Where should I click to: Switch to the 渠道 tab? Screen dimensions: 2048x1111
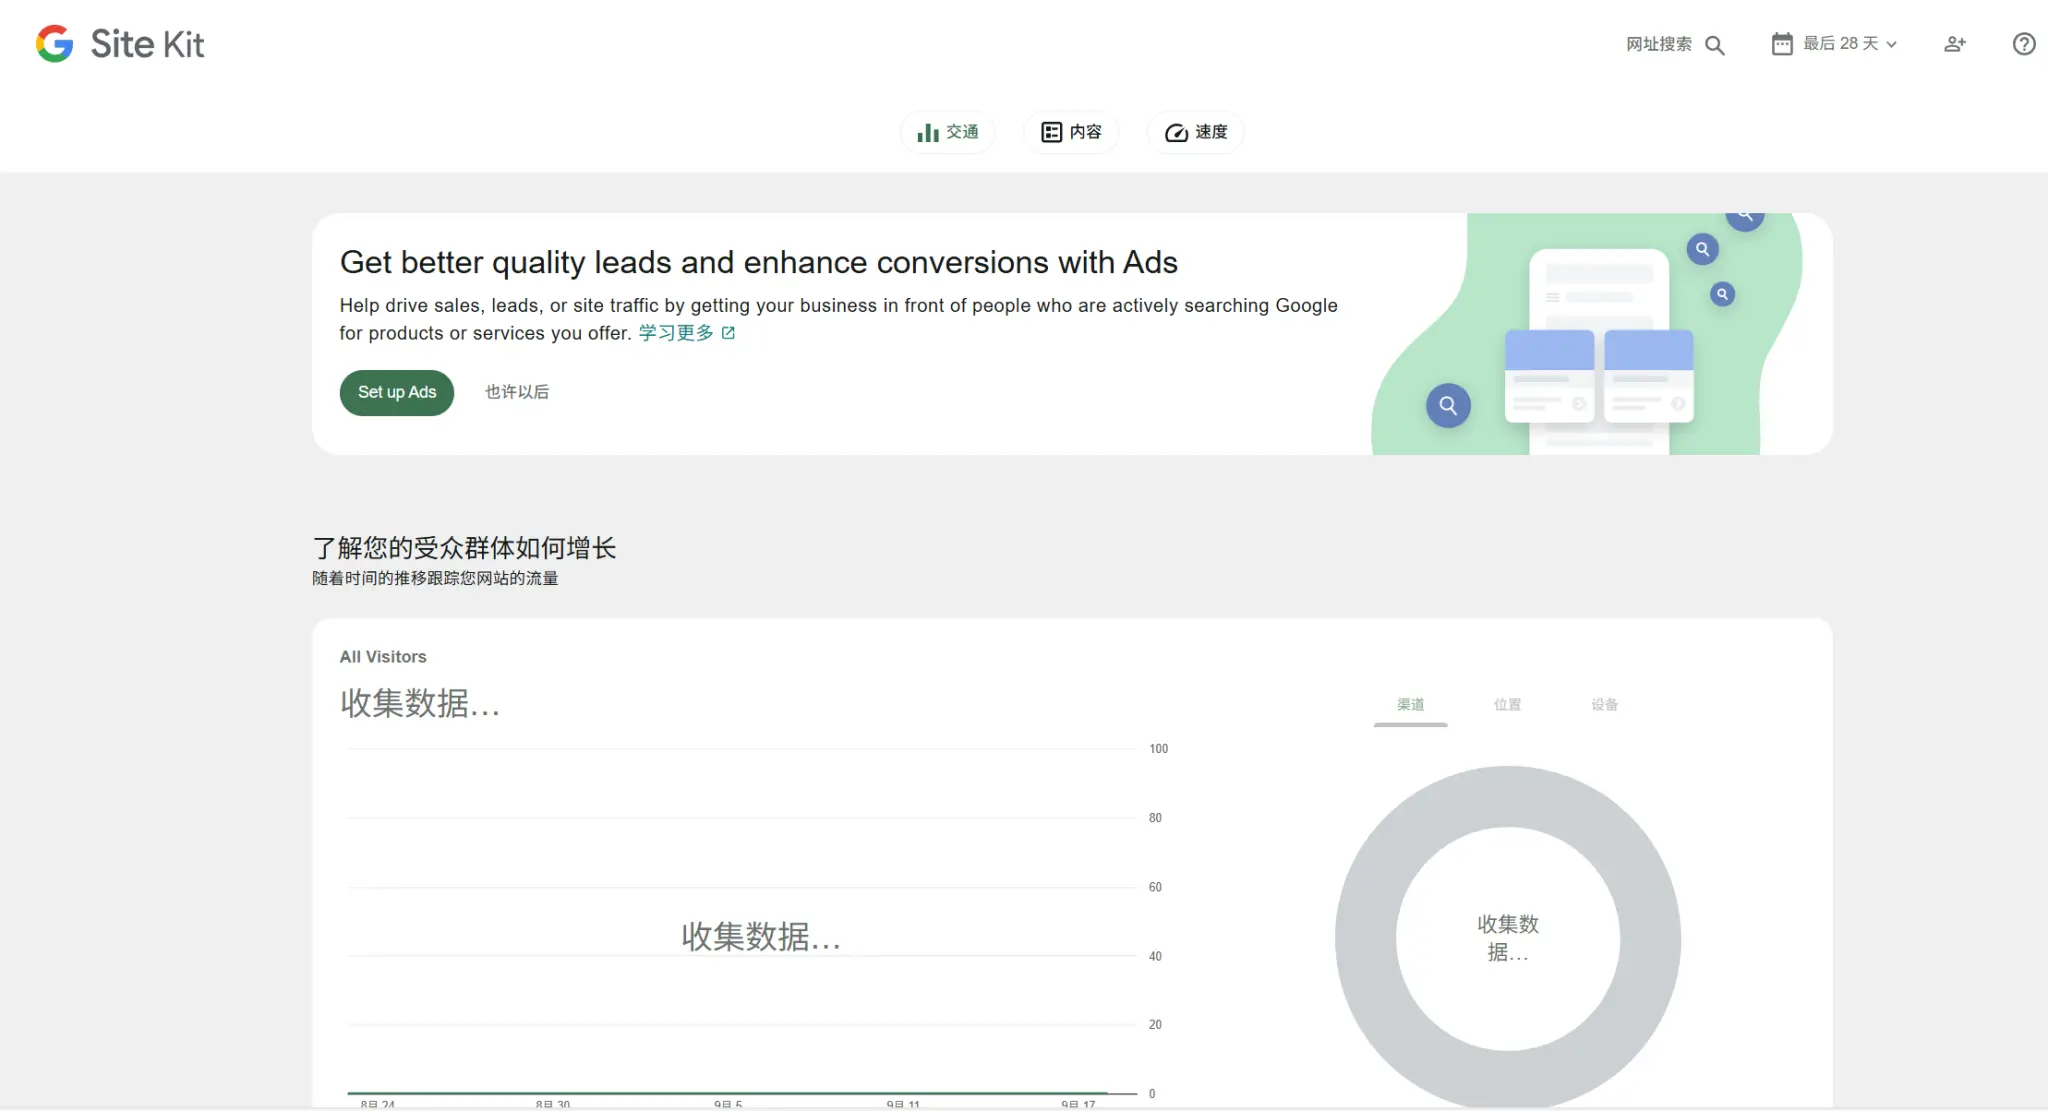click(1410, 705)
